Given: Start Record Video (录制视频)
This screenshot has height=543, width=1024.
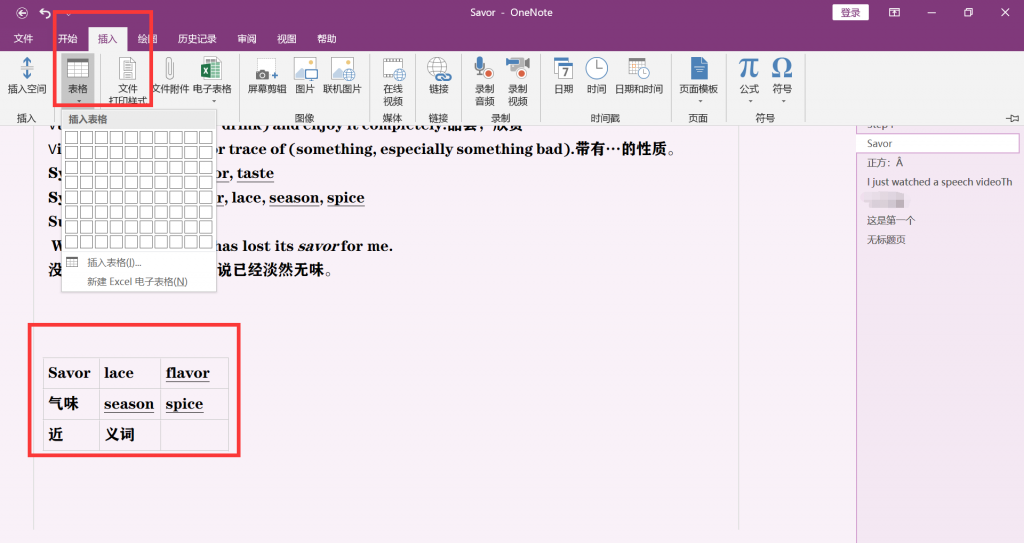Looking at the screenshot, I should (518, 82).
